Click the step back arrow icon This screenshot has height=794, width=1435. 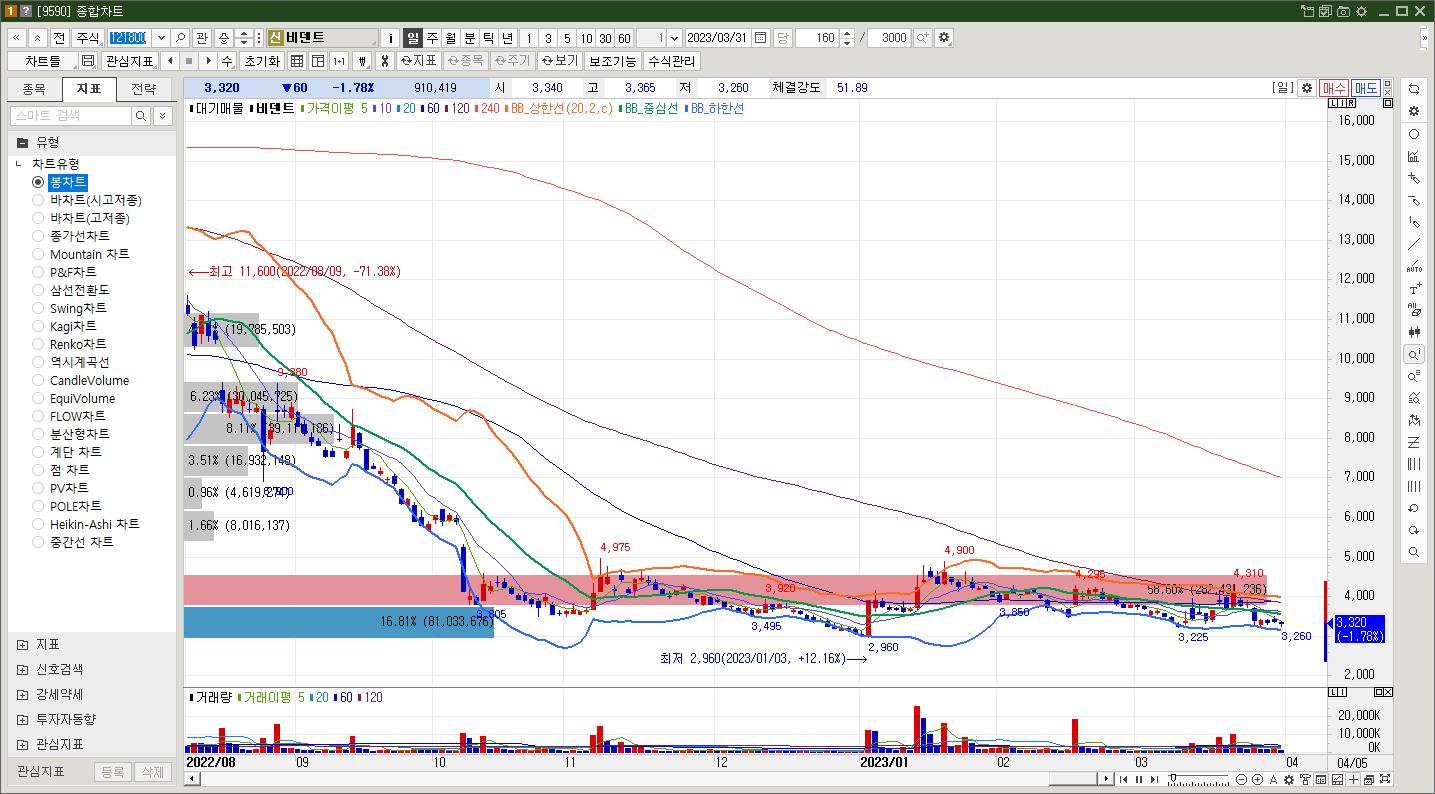171,61
